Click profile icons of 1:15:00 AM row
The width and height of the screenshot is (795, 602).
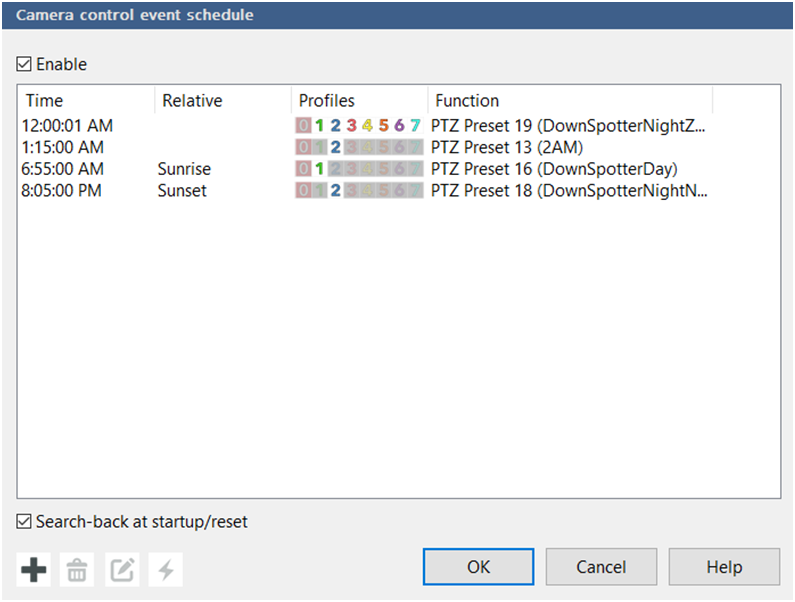point(358,148)
